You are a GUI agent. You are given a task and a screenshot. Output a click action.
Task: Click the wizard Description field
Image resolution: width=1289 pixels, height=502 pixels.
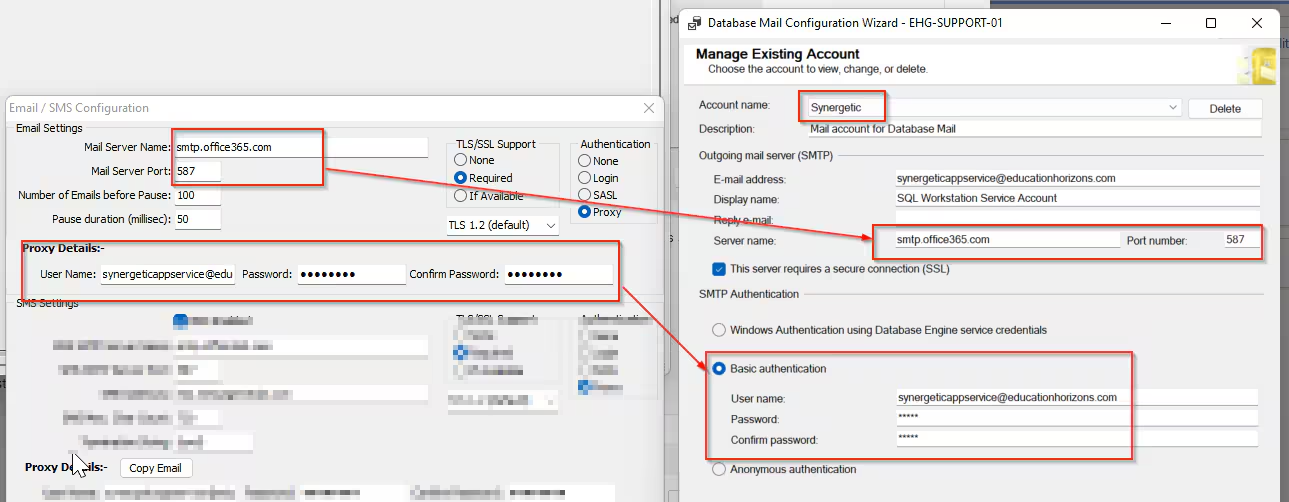(x=1034, y=129)
